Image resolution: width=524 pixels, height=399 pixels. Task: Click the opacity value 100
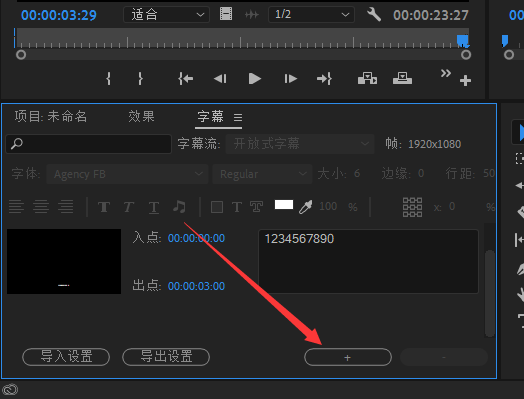coord(328,206)
